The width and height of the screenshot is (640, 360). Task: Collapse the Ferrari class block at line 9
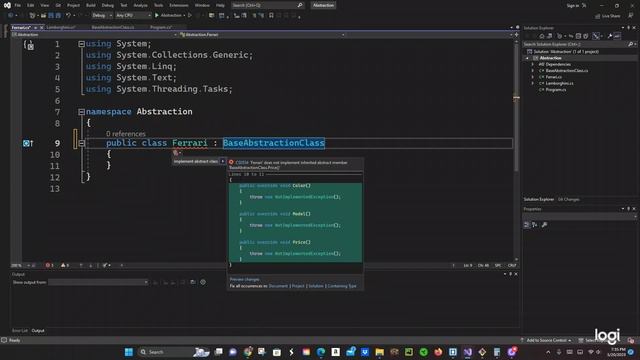point(81,143)
